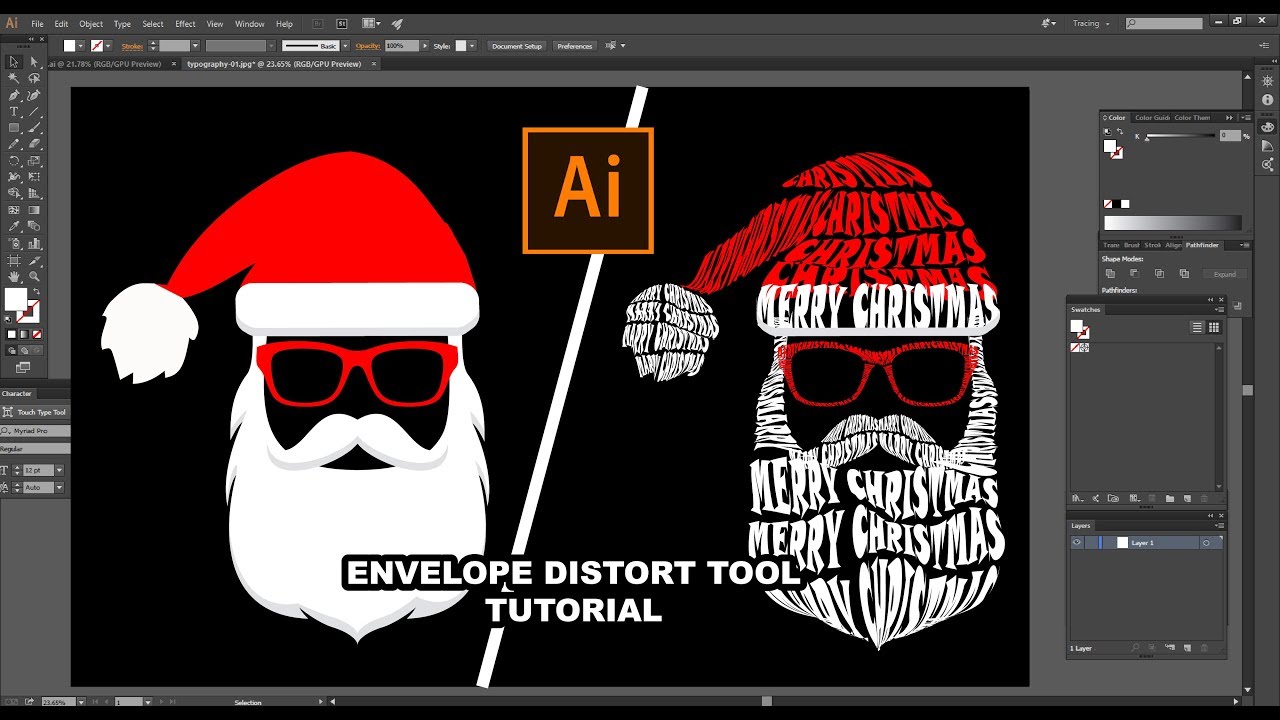Click Exclude shape mode in Pathfinder
Viewport: 1280px width, 720px height.
click(x=1184, y=273)
